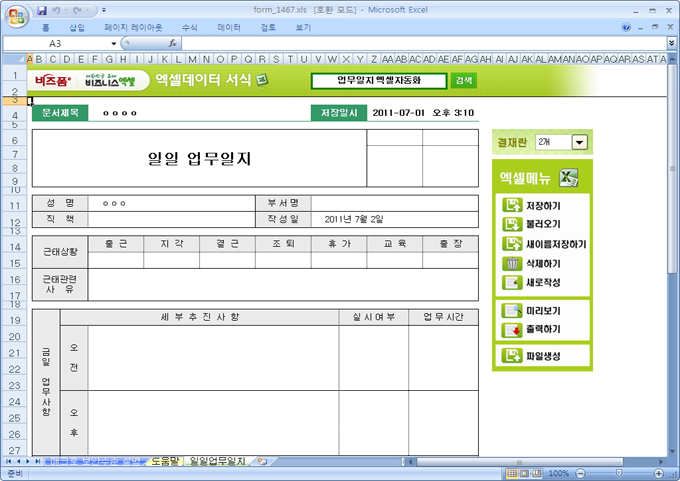The height and width of the screenshot is (481, 680).
Task: Open the 결재란 dropdown showing 2개
Action: point(579,143)
